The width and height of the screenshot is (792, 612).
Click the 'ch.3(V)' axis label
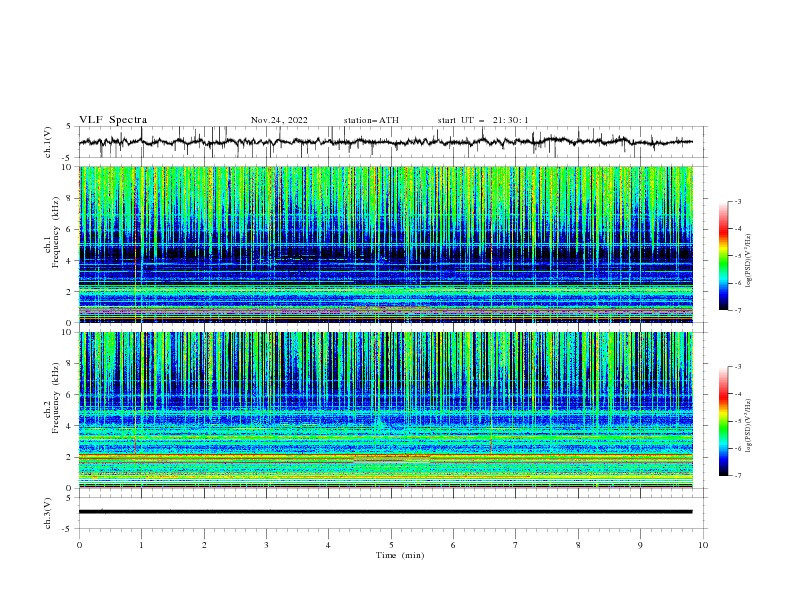pyautogui.click(x=48, y=513)
